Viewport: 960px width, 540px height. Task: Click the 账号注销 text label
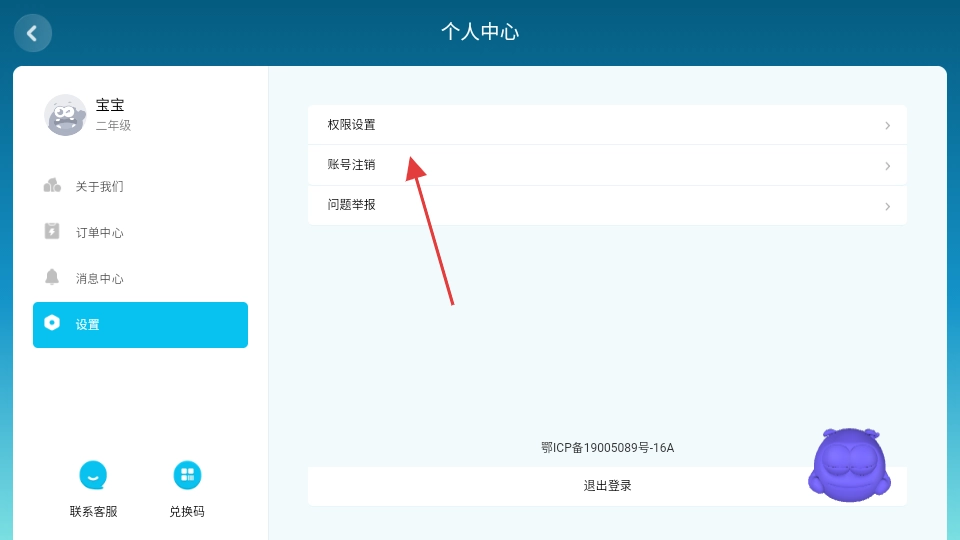[x=351, y=165]
